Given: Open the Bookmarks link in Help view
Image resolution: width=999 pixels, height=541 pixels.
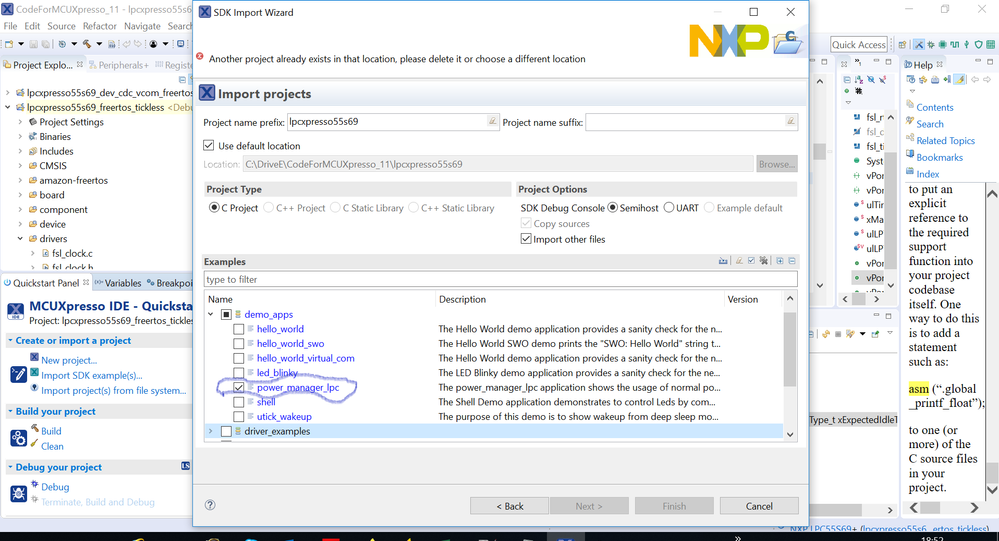Looking at the screenshot, I should pyautogui.click(x=940, y=157).
